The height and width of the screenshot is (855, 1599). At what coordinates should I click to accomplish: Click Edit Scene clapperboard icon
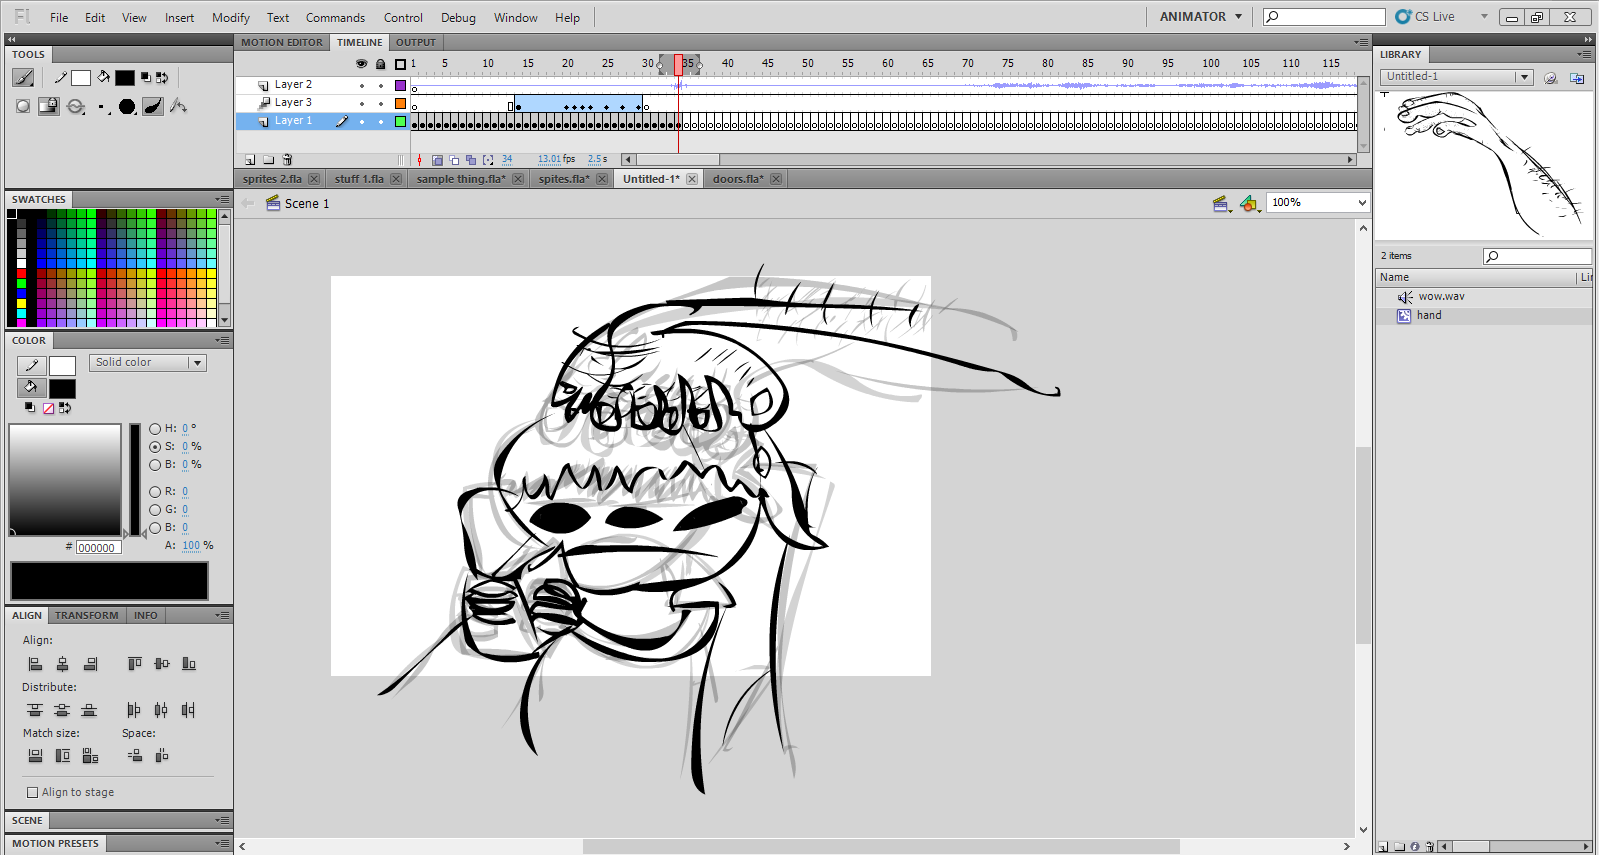pyautogui.click(x=1221, y=204)
